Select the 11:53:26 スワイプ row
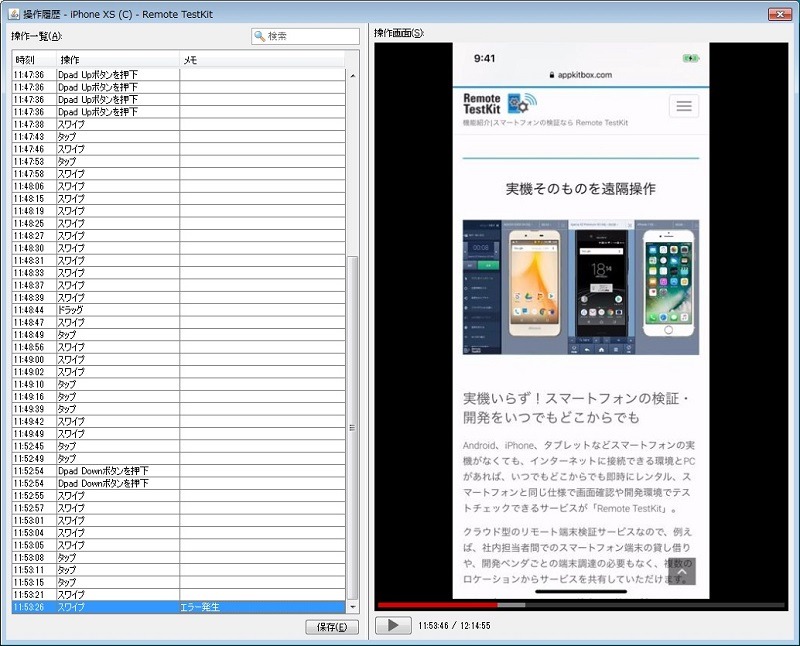Viewport: 800px width, 646px height. pos(179,607)
